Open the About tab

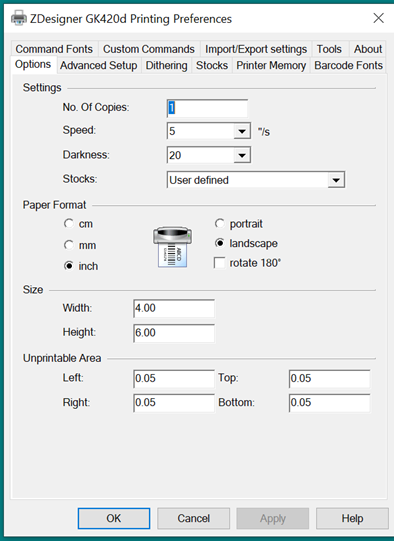[x=368, y=49]
